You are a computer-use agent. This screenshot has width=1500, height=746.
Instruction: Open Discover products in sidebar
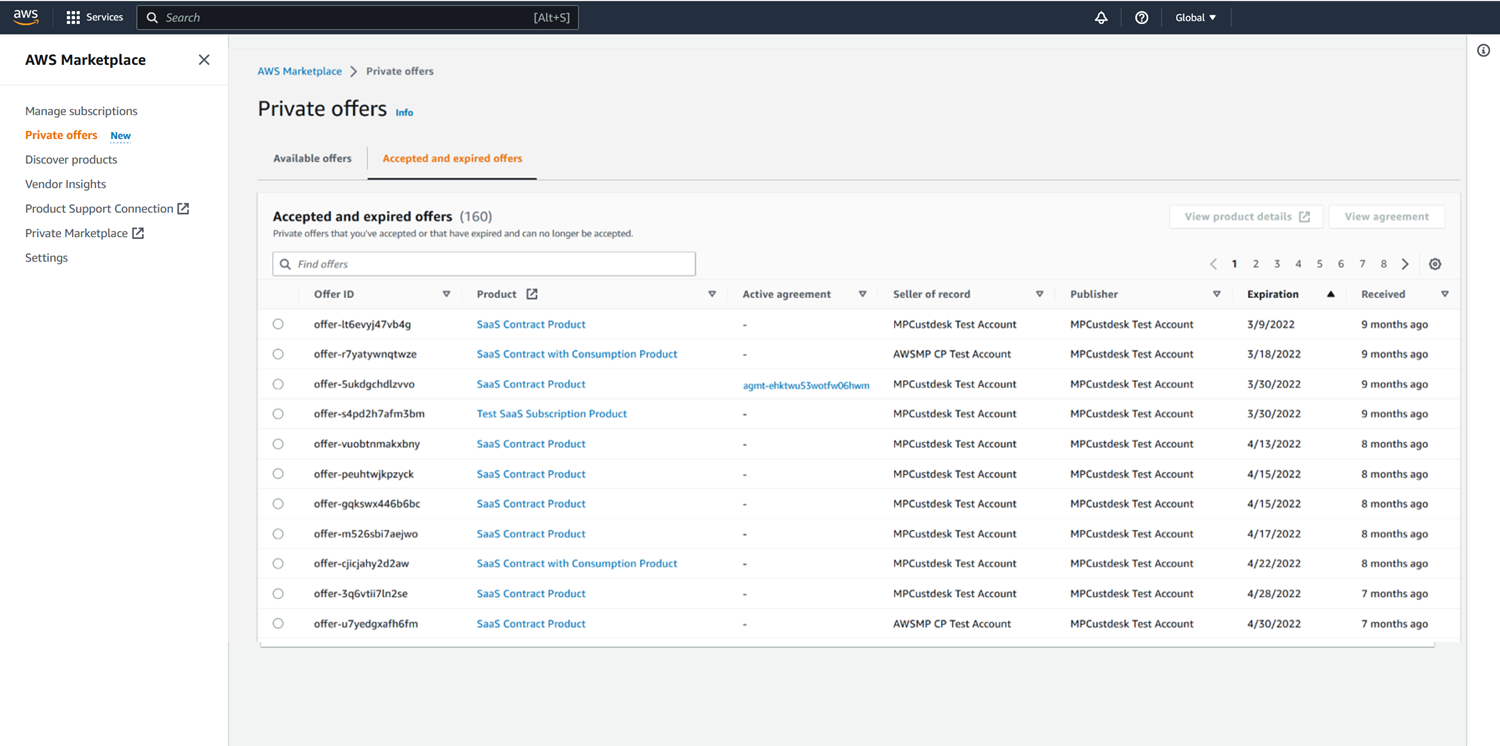[71, 160]
